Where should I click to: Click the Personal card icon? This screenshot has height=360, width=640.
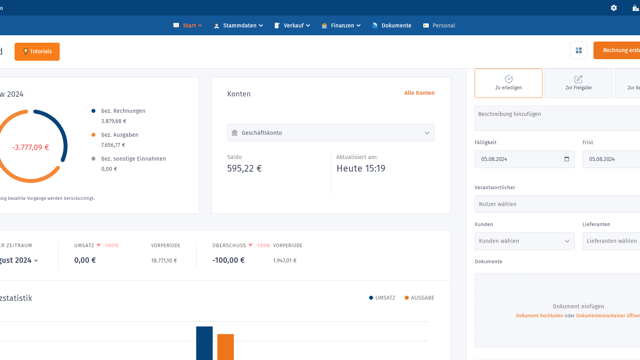coord(426,25)
